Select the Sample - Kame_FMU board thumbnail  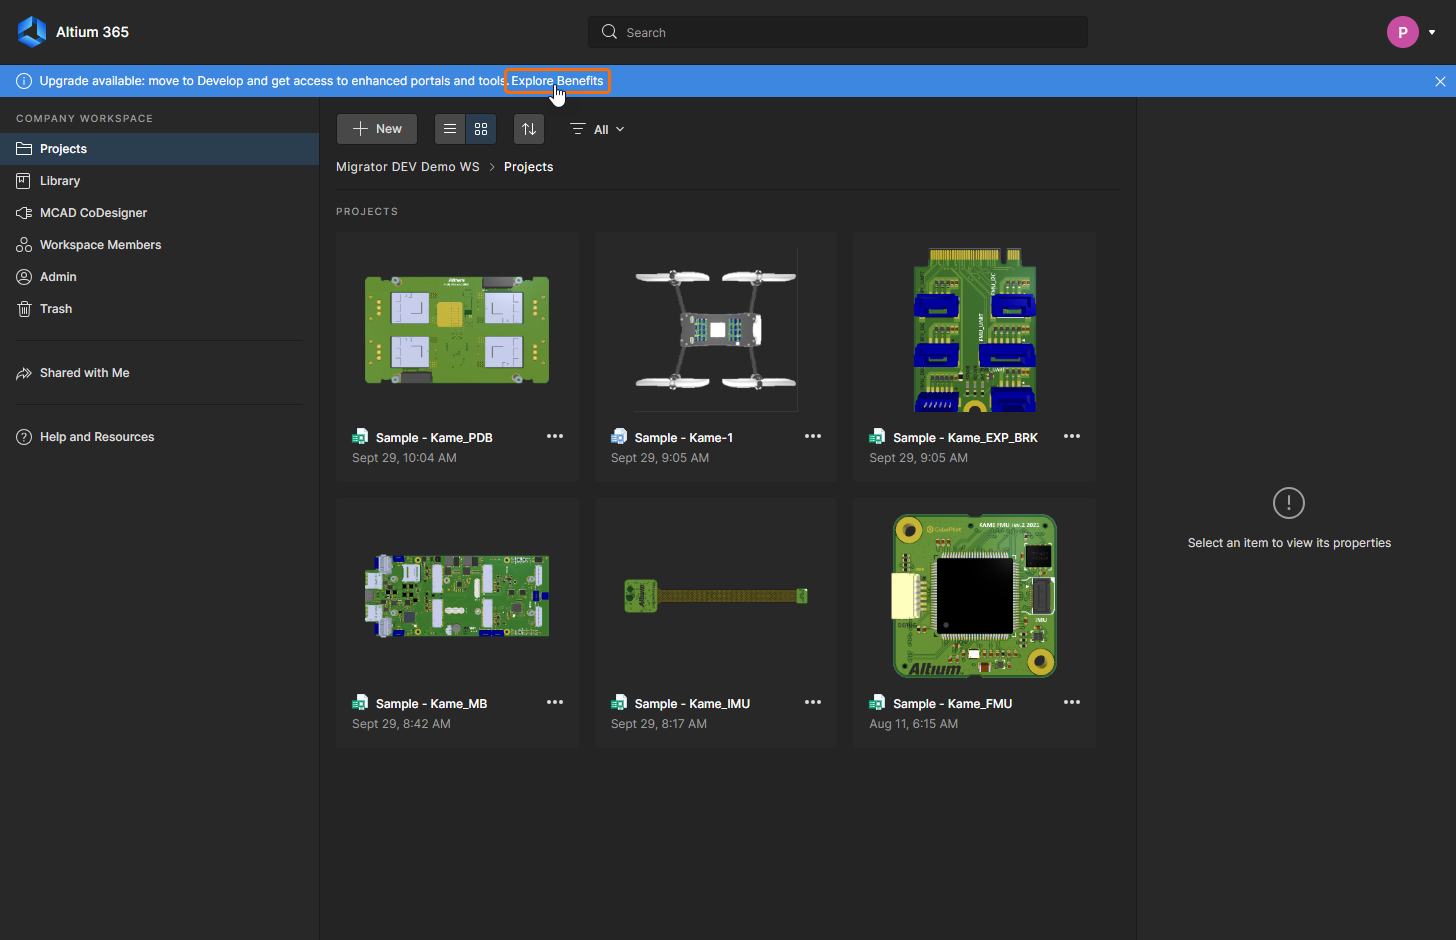pos(974,596)
